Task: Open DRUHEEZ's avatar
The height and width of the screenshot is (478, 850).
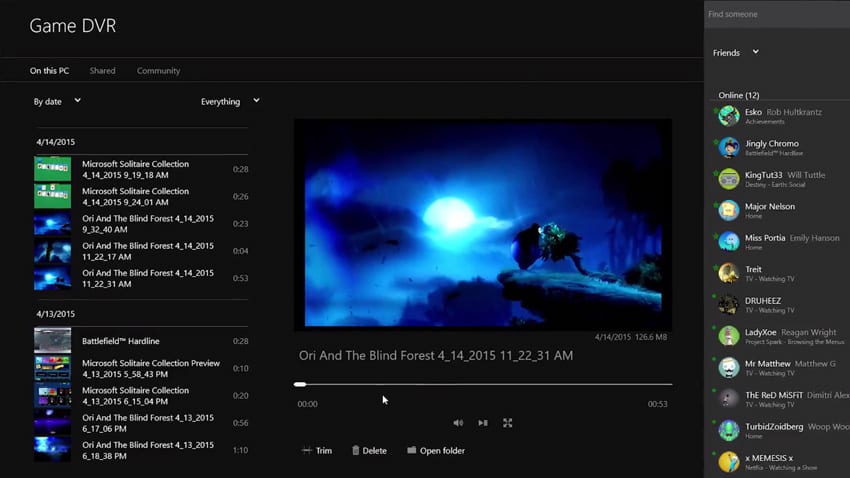Action: click(x=729, y=305)
